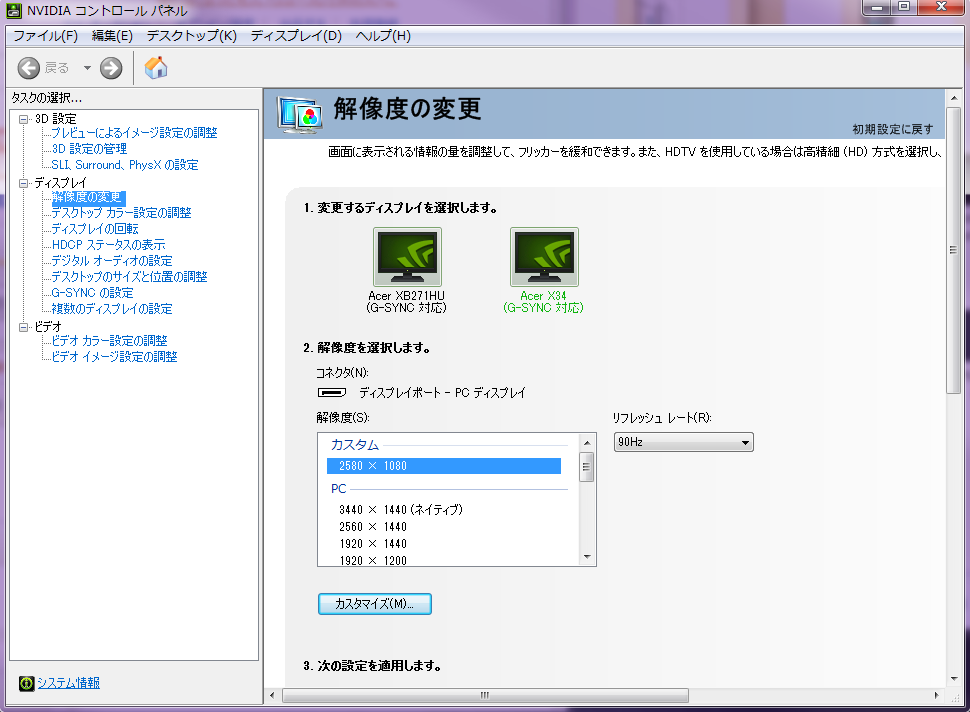Screen dimensions: 970x712
Task: Click the システム情報 link
Action: (x=69, y=683)
